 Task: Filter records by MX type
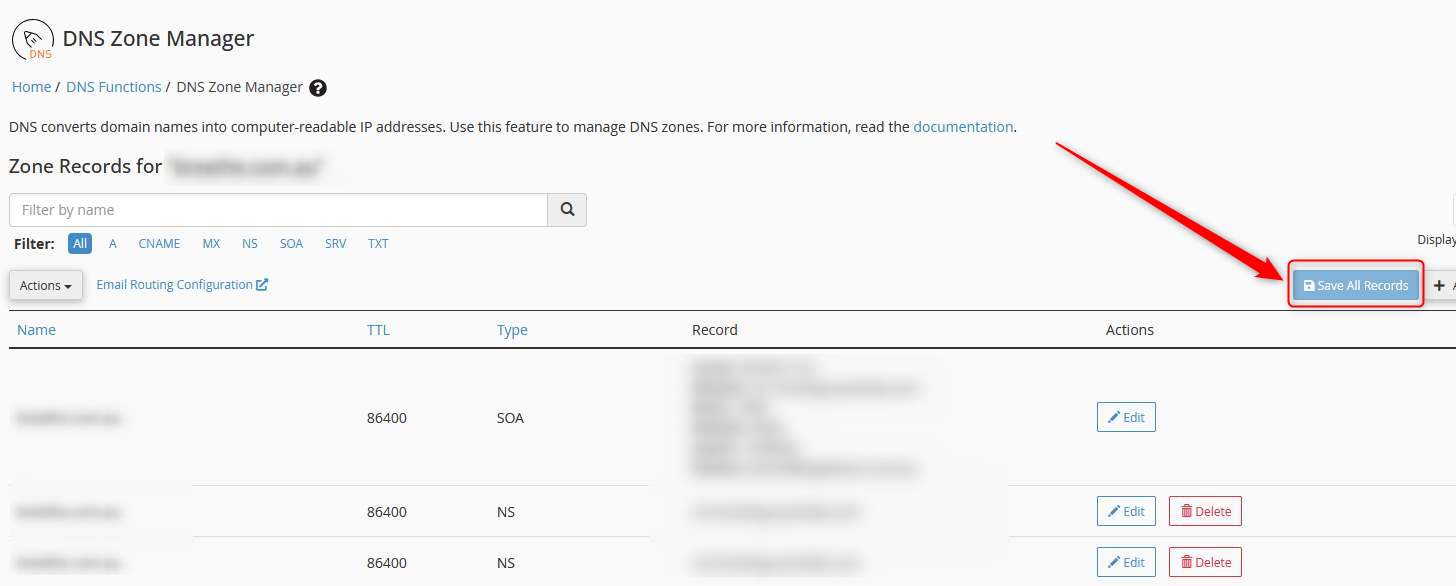pos(211,244)
